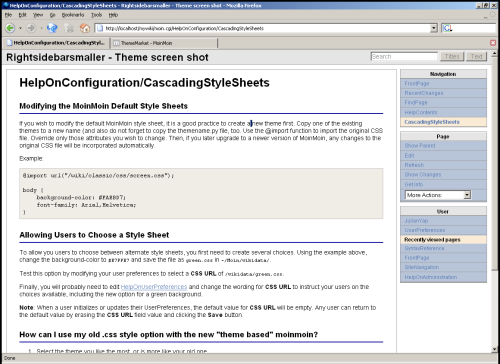Click the Navigation panel header
500x364 pixels.
click(x=443, y=74)
